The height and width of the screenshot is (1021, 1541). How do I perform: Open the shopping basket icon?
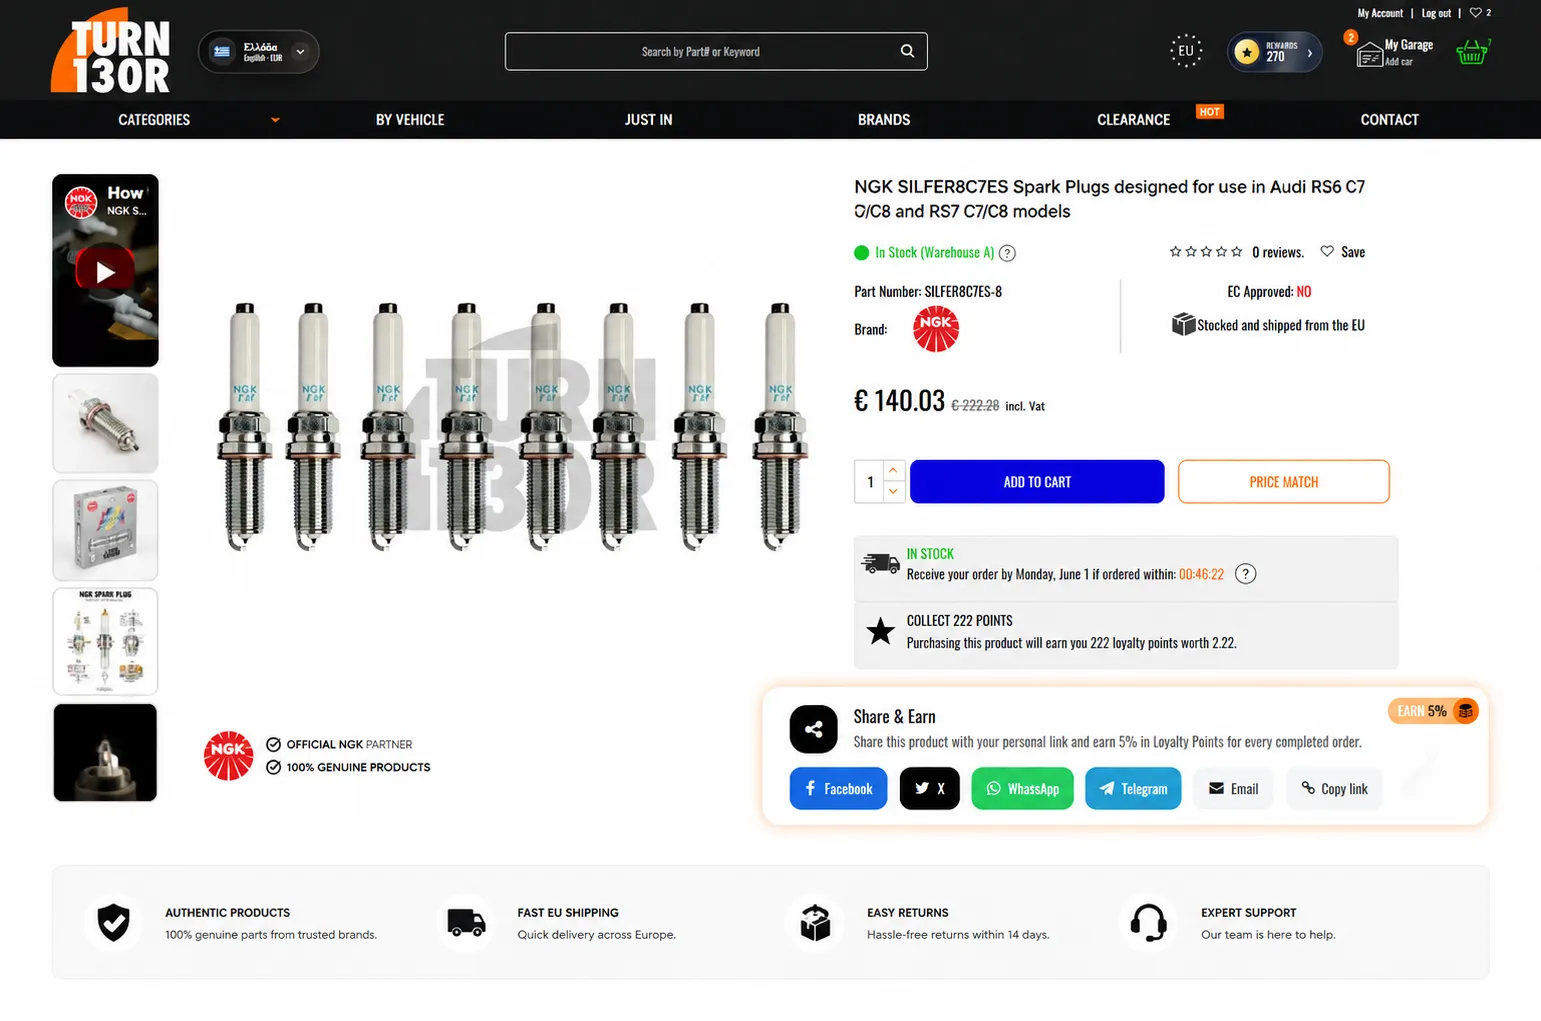pos(1472,52)
